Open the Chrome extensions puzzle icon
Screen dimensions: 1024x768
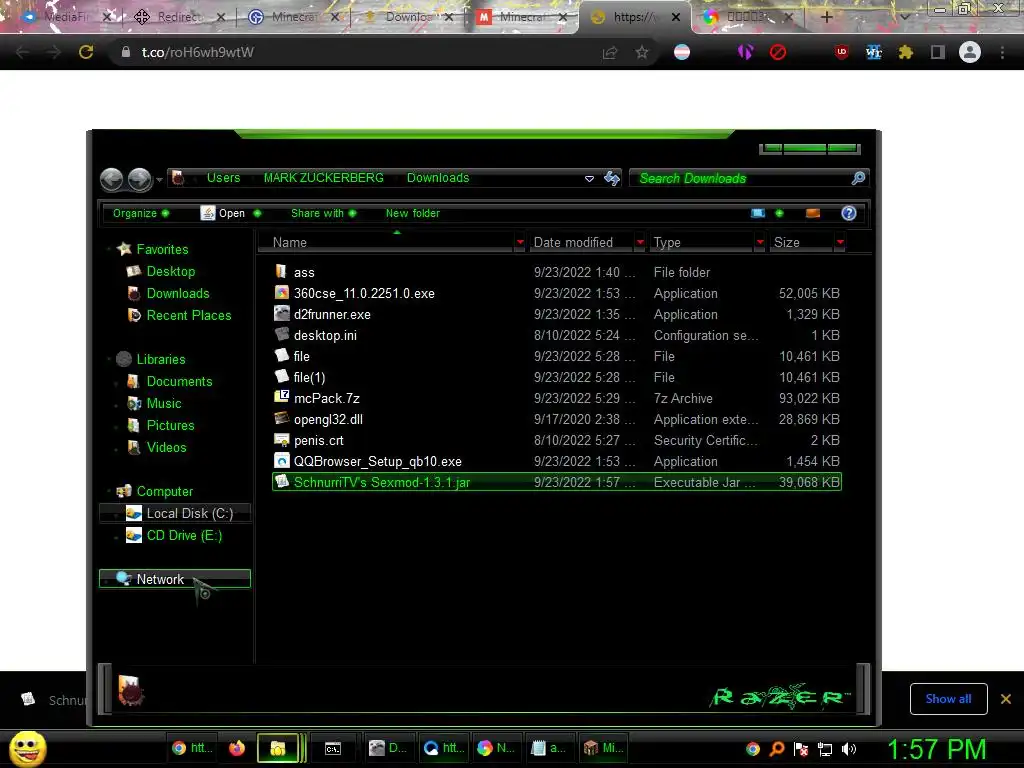coord(906,52)
